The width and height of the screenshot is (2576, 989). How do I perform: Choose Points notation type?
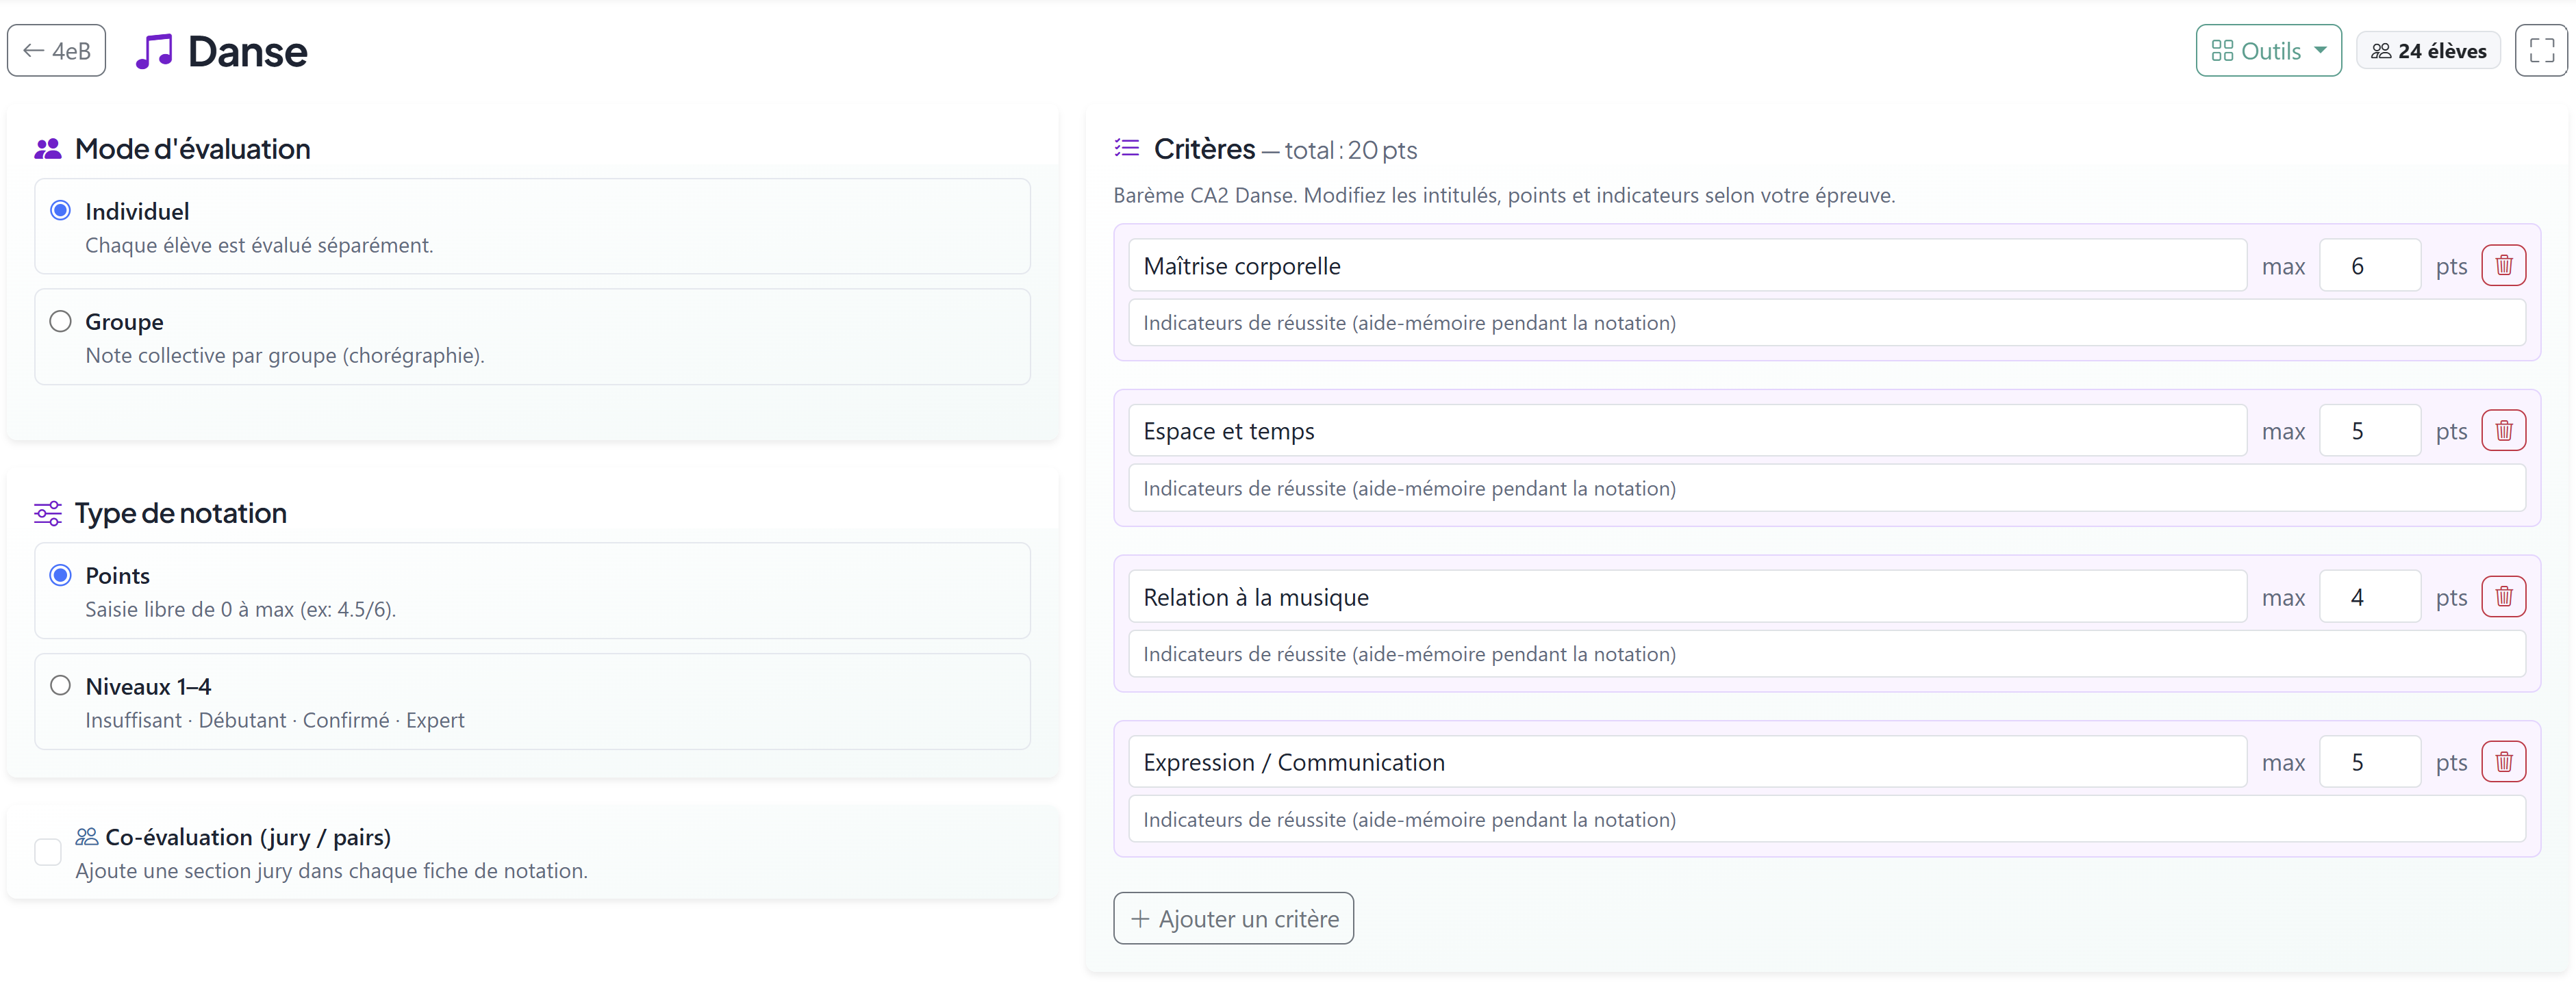tap(60, 575)
